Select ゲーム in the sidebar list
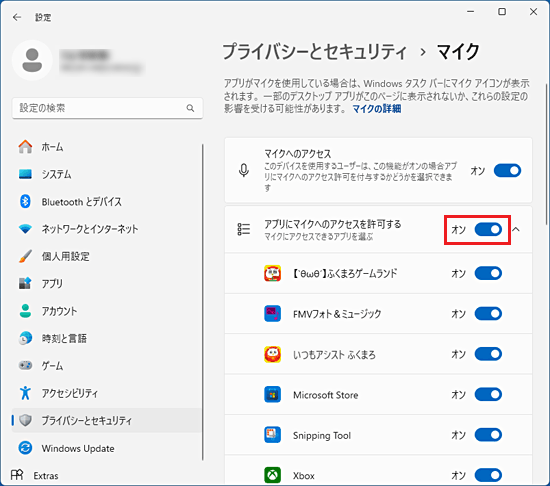The image size is (550, 486). tap(107, 365)
